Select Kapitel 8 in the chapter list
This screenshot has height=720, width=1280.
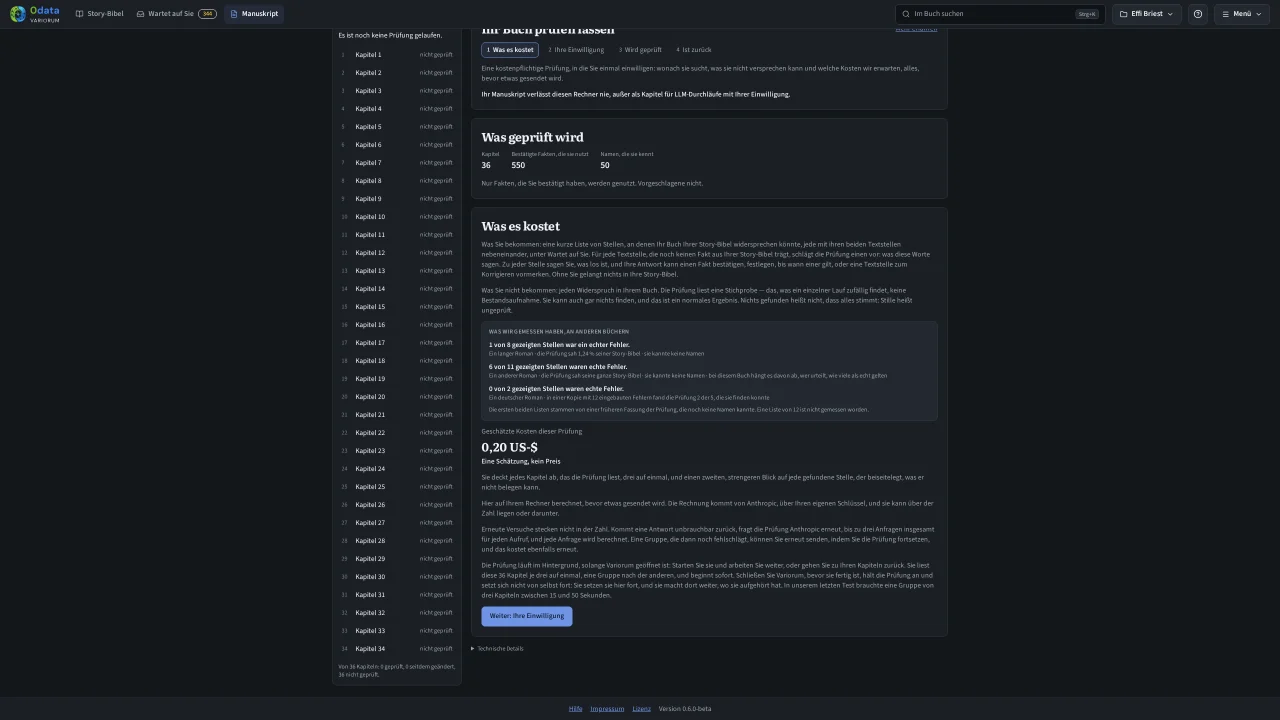pos(397,181)
